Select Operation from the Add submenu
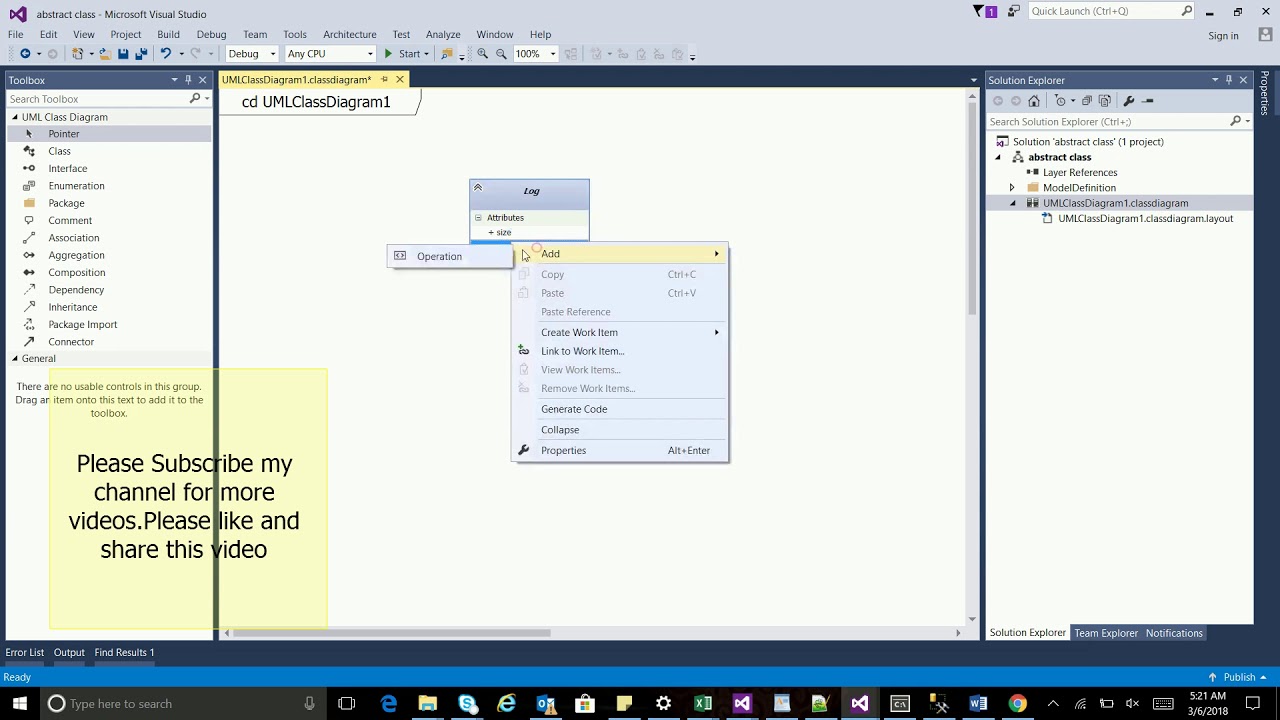1280x720 pixels. coord(450,257)
